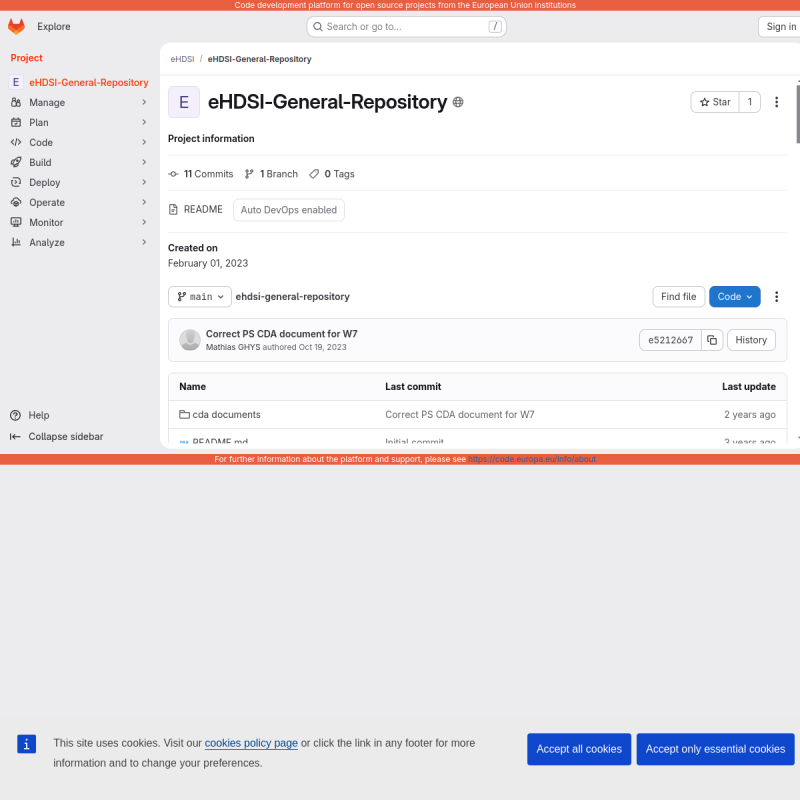Open the Help menu
This screenshot has height=800, width=800.
point(30,415)
